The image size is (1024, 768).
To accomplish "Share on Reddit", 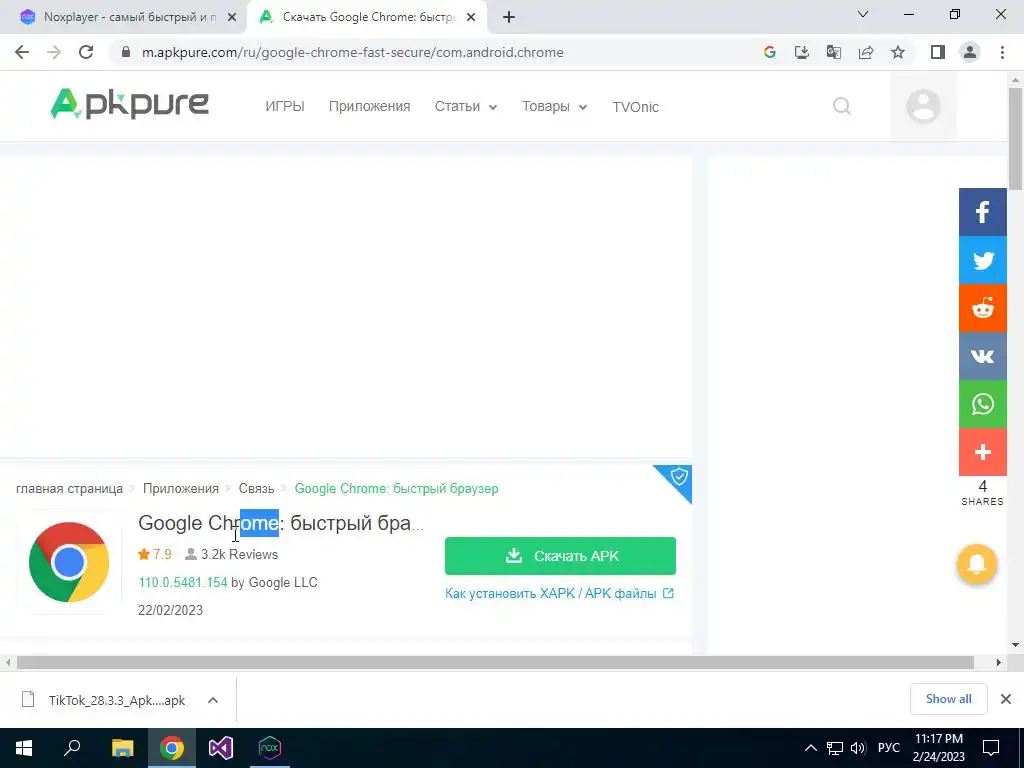I will 982,308.
